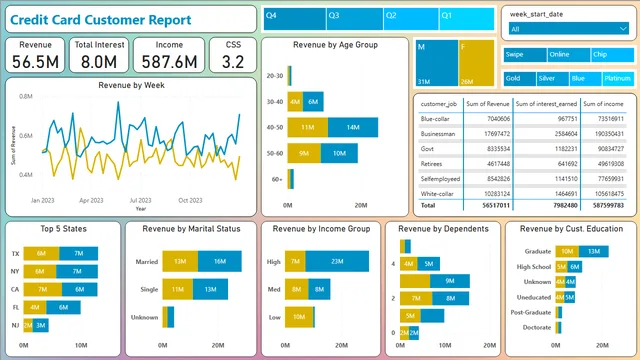640x360 pixels.
Task: Click the Married 16M blue bar
Action: pos(220,261)
